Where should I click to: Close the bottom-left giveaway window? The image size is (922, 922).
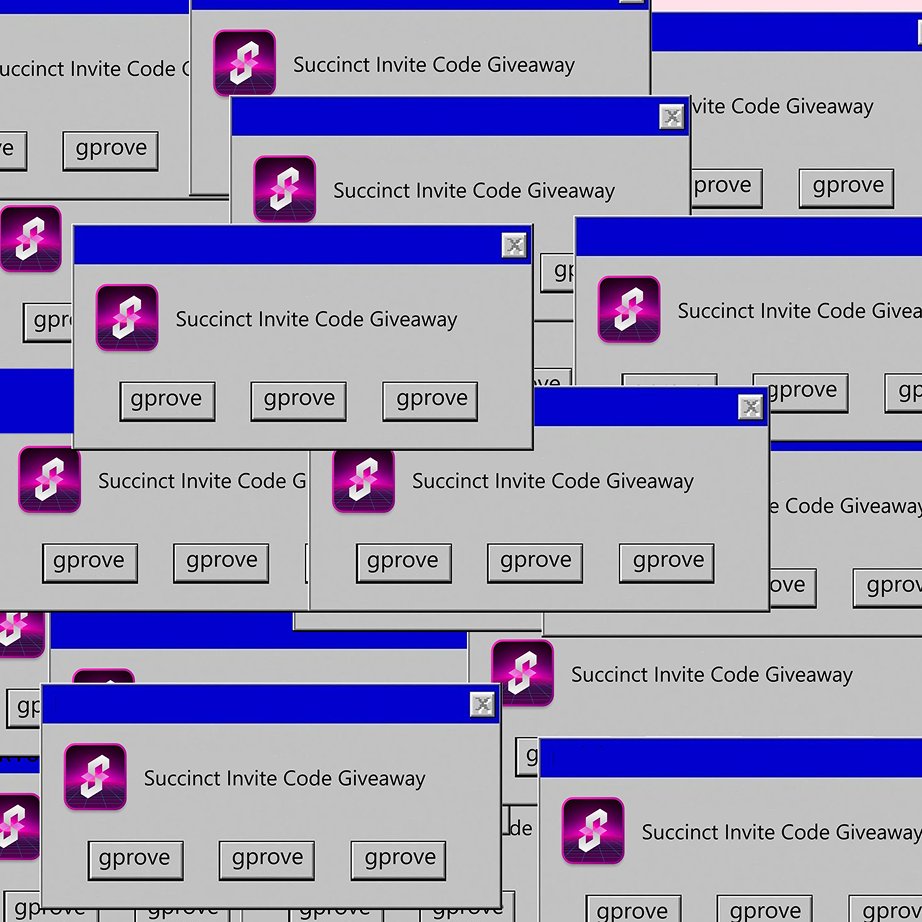pyautogui.click(x=482, y=703)
